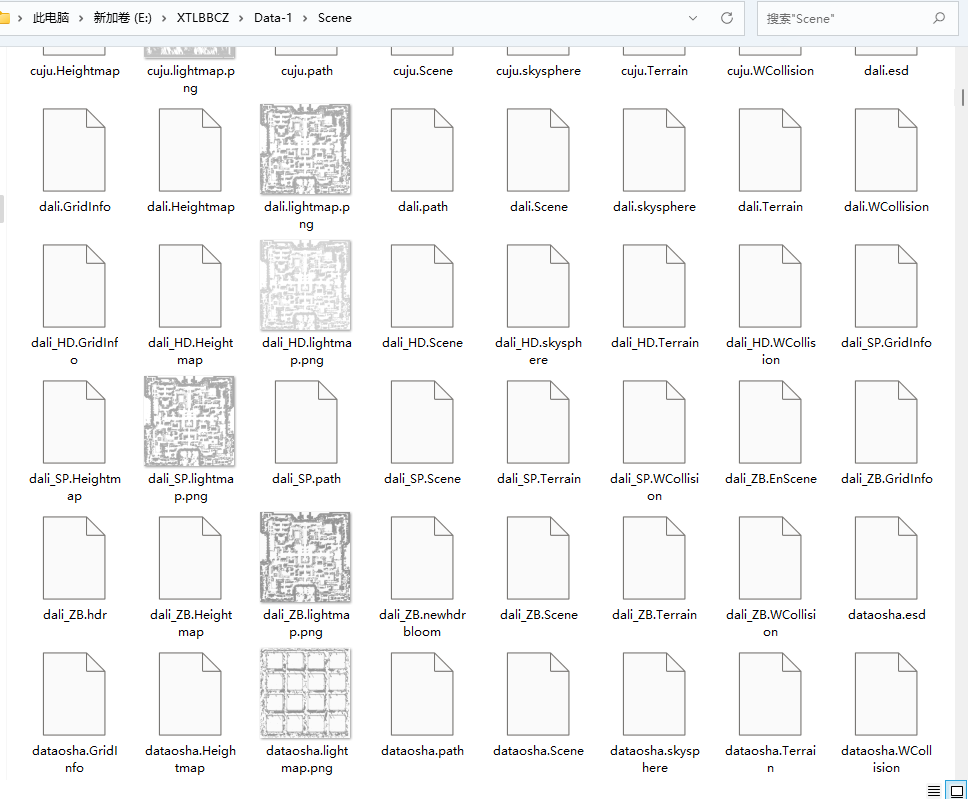Select dataosha.lightmap.png thumbnail
Image resolution: width=968 pixels, height=799 pixels.
click(x=306, y=693)
